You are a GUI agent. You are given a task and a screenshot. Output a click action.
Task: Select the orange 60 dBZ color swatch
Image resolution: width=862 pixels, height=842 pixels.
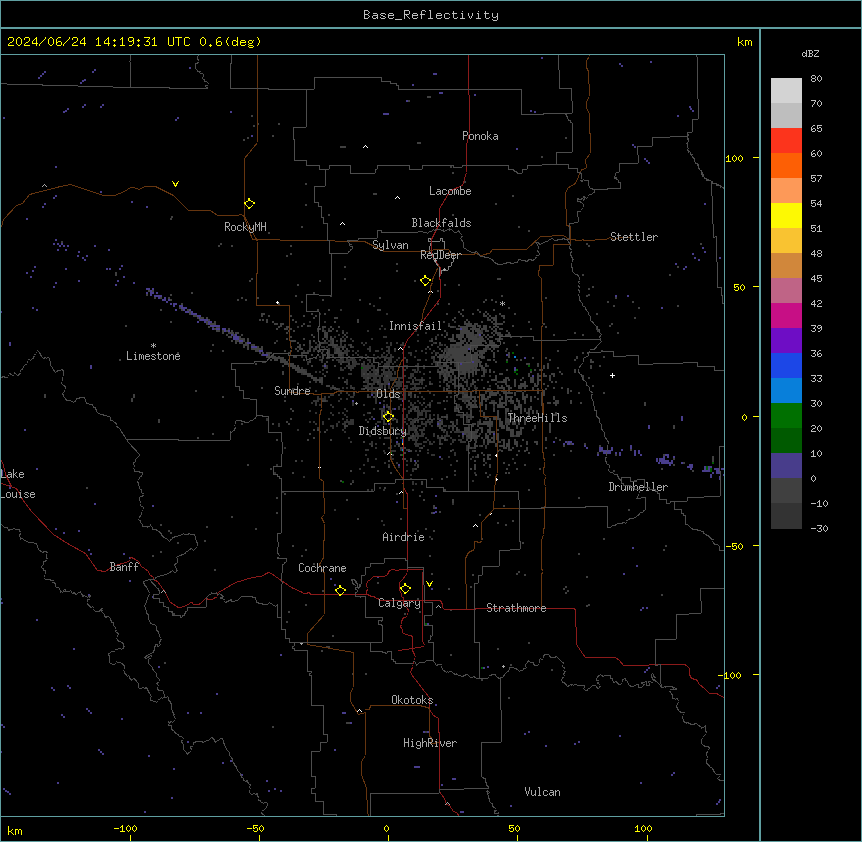786,165
